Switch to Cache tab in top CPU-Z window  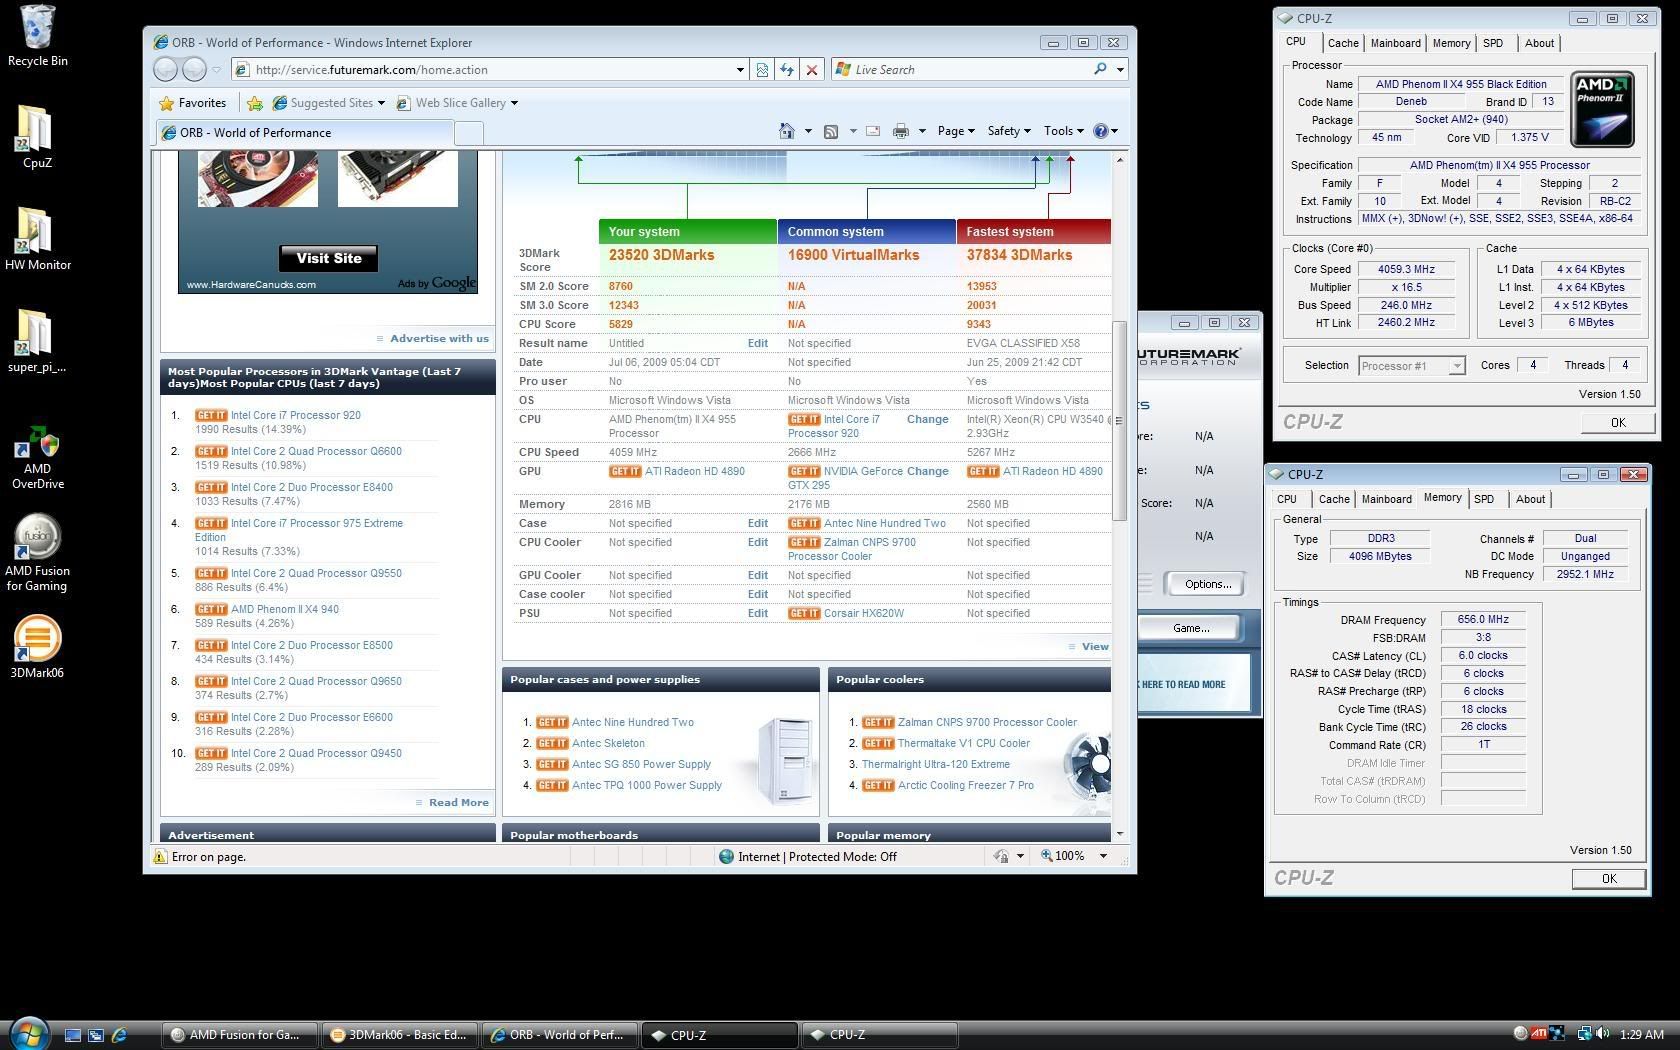click(1342, 43)
